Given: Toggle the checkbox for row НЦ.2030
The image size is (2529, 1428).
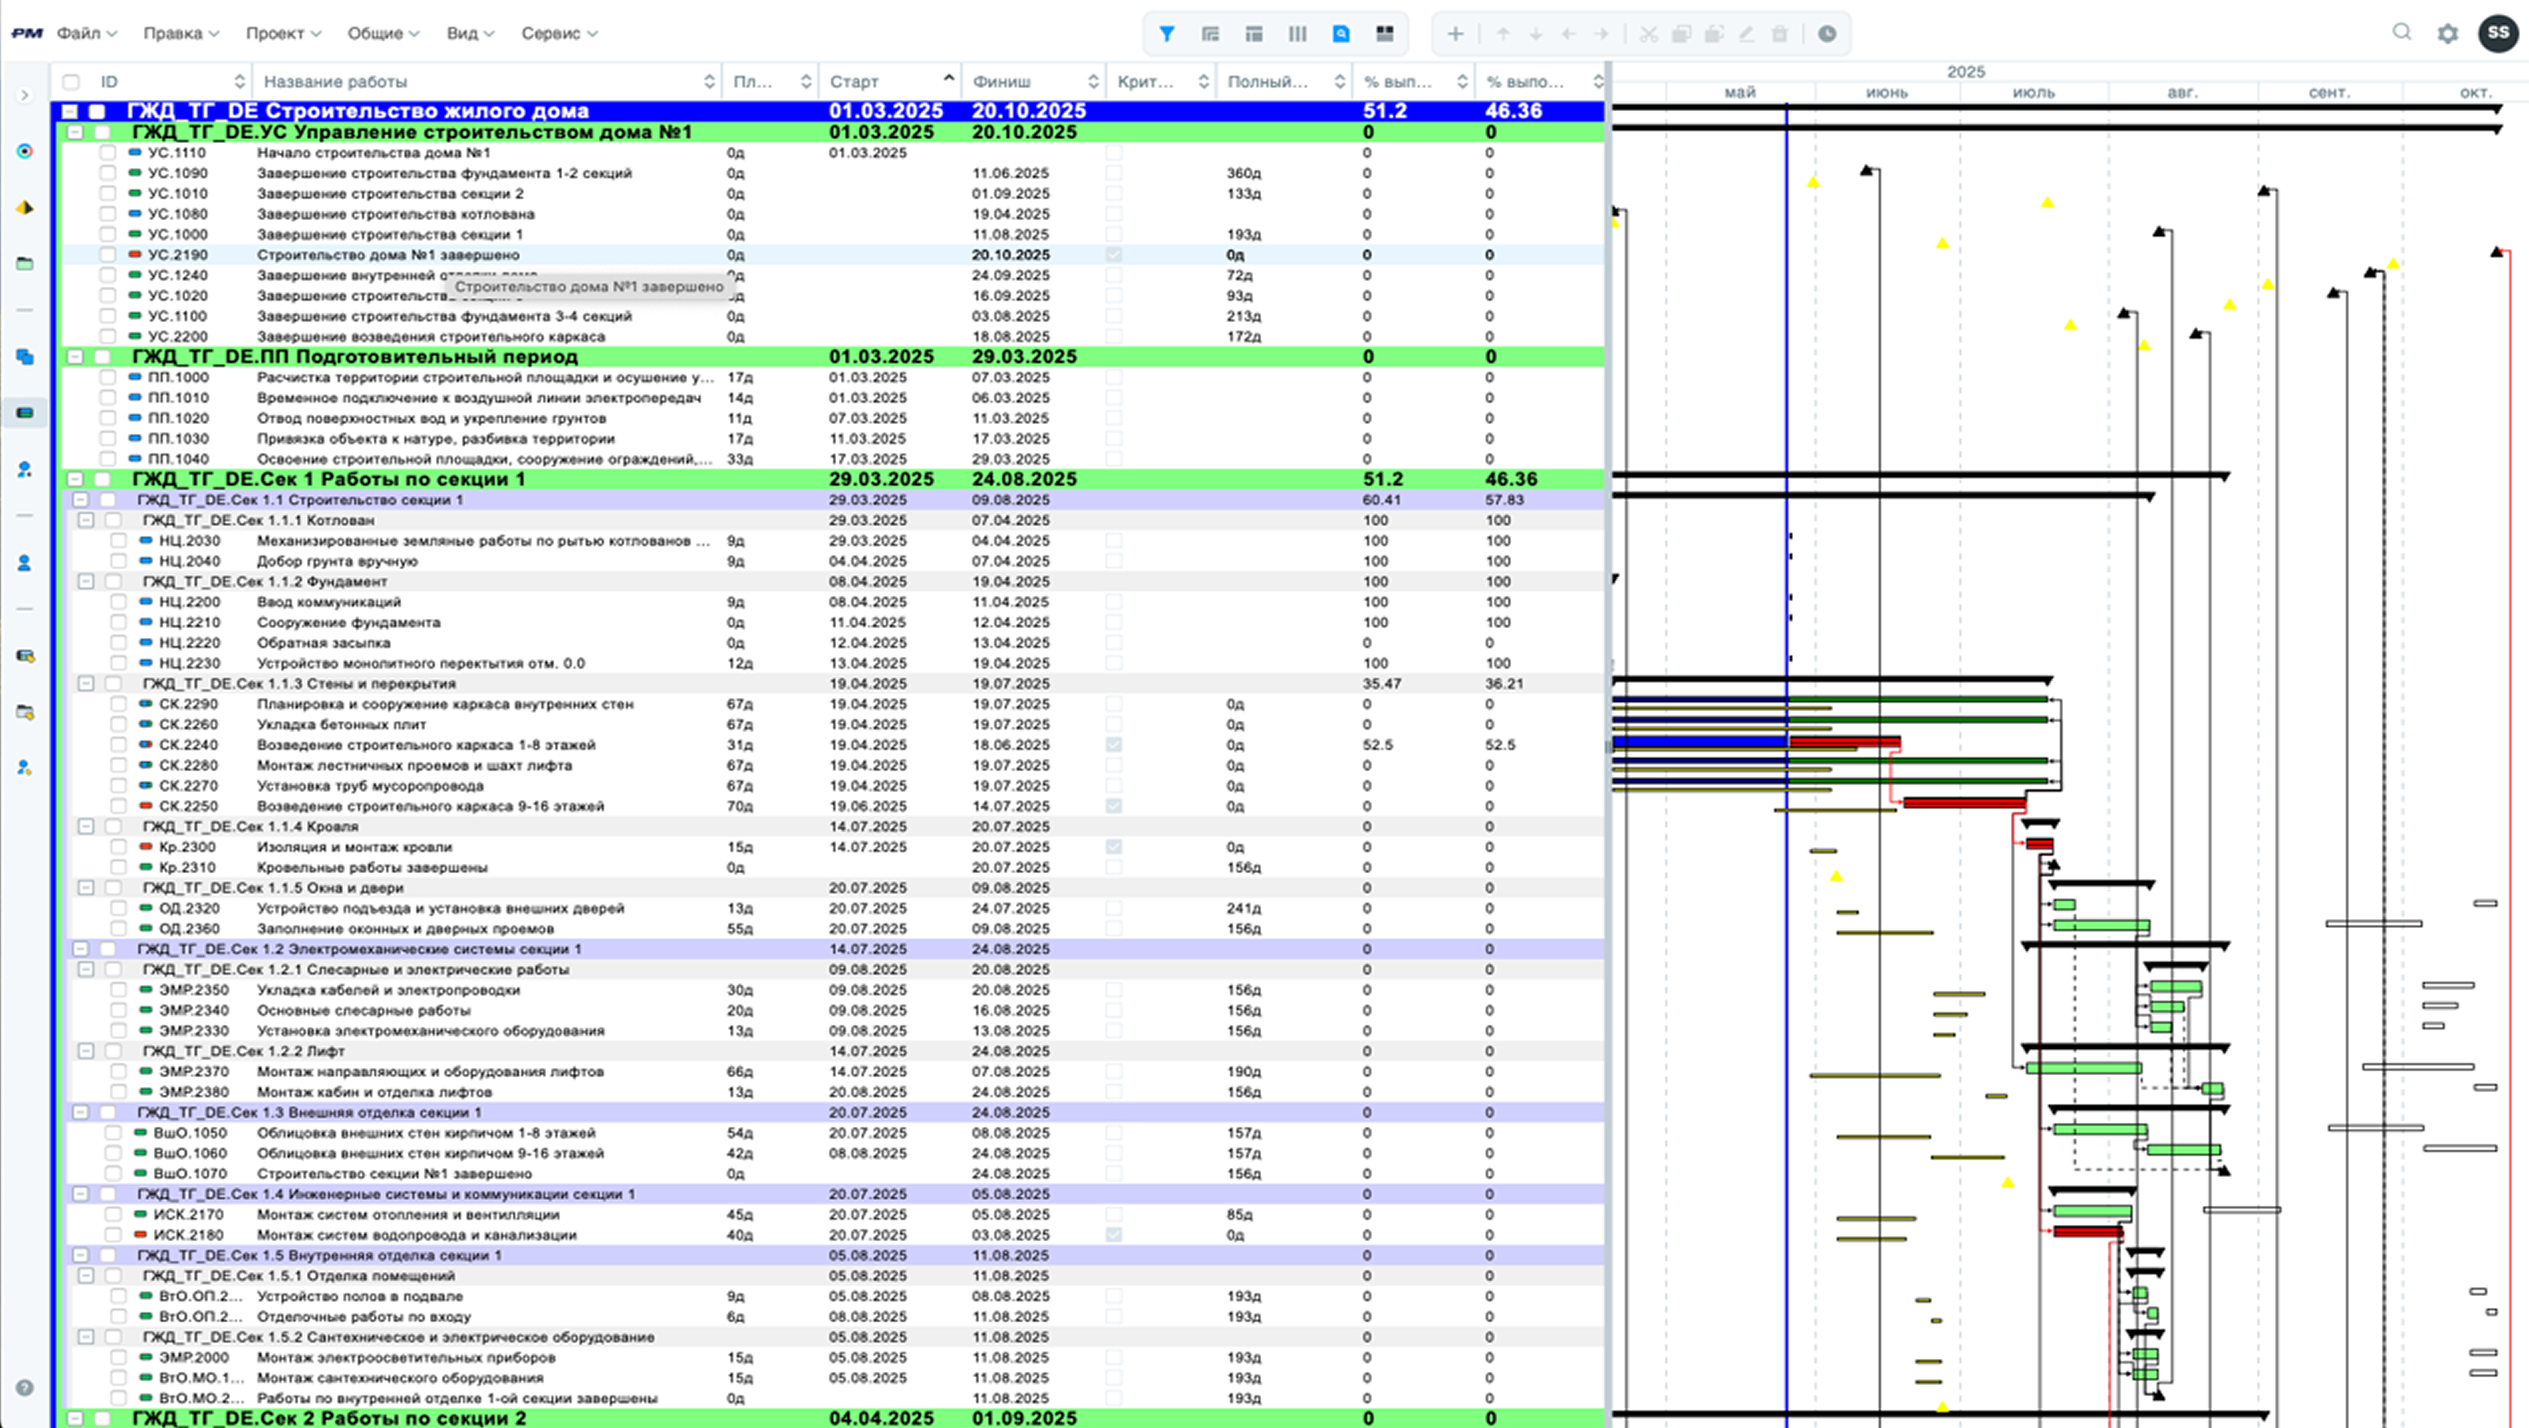Looking at the screenshot, I should [x=118, y=541].
